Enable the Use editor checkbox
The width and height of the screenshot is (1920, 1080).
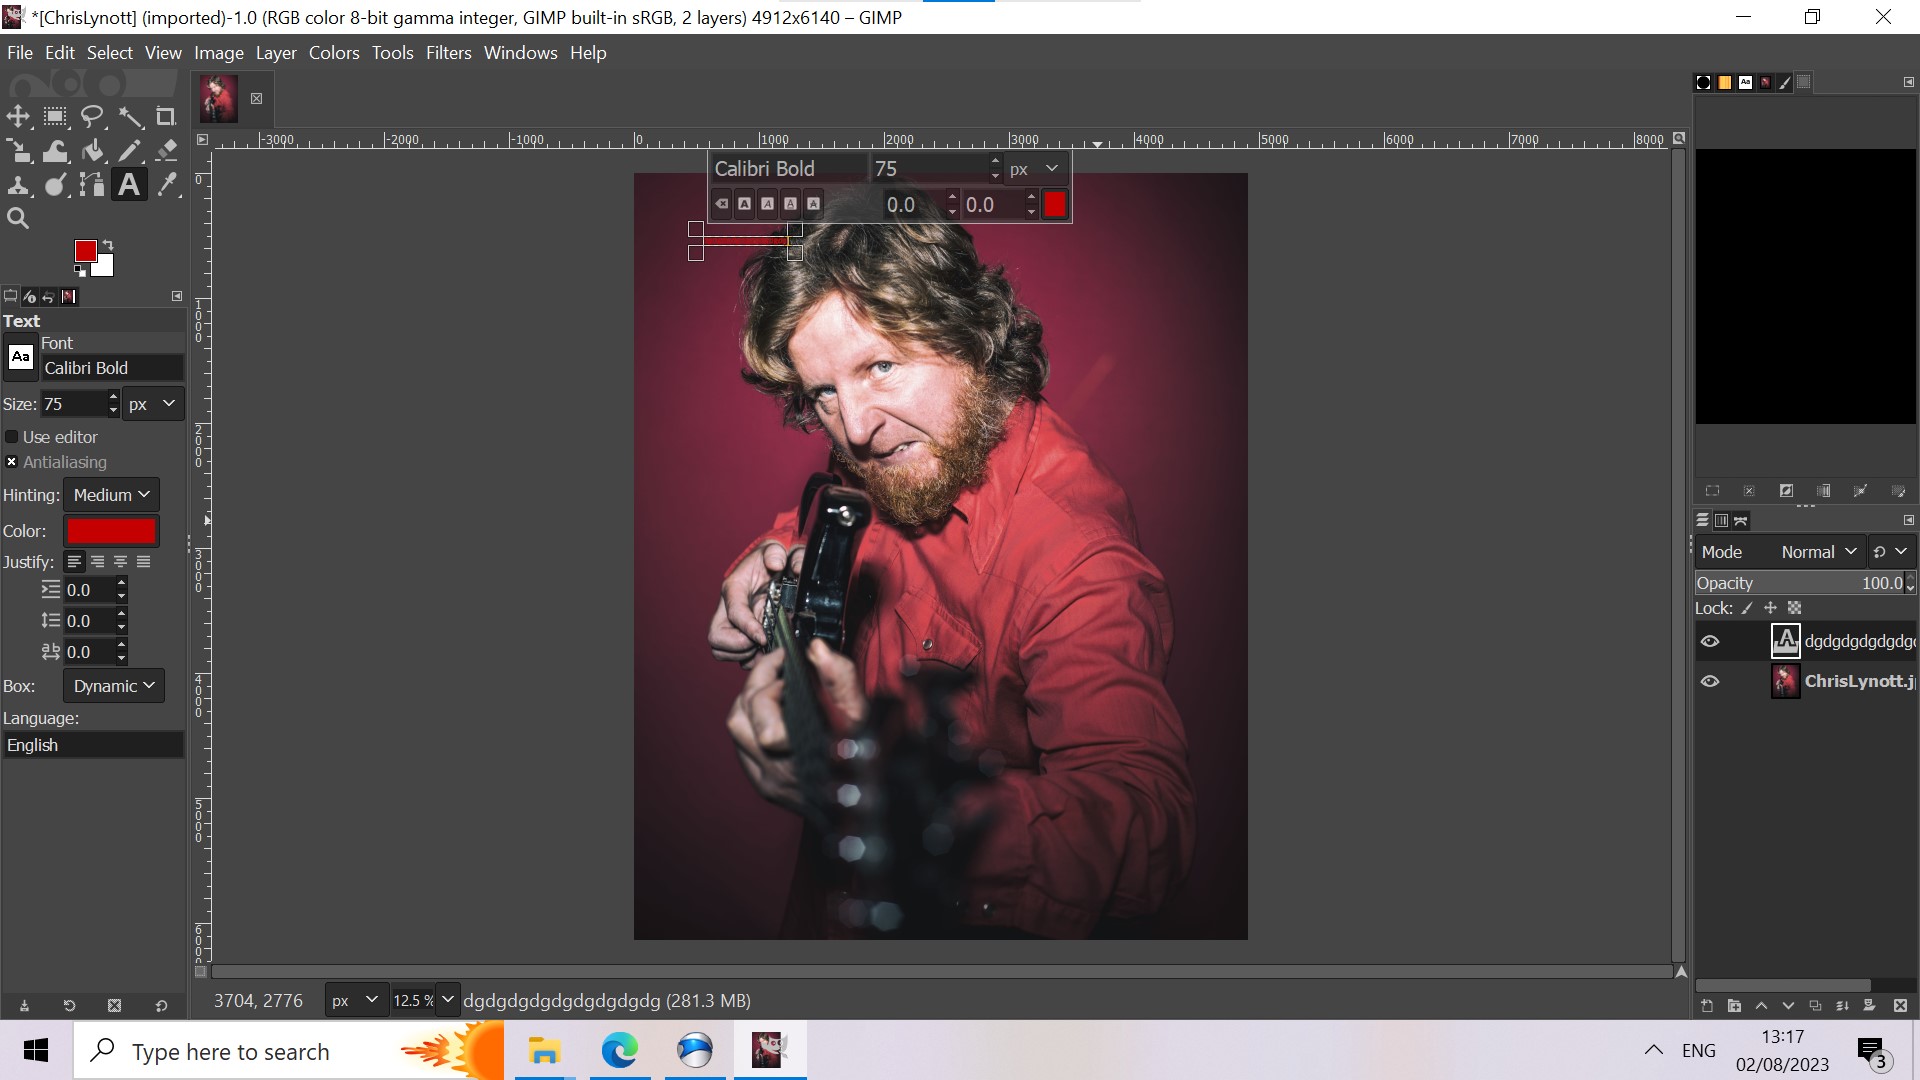(x=12, y=437)
